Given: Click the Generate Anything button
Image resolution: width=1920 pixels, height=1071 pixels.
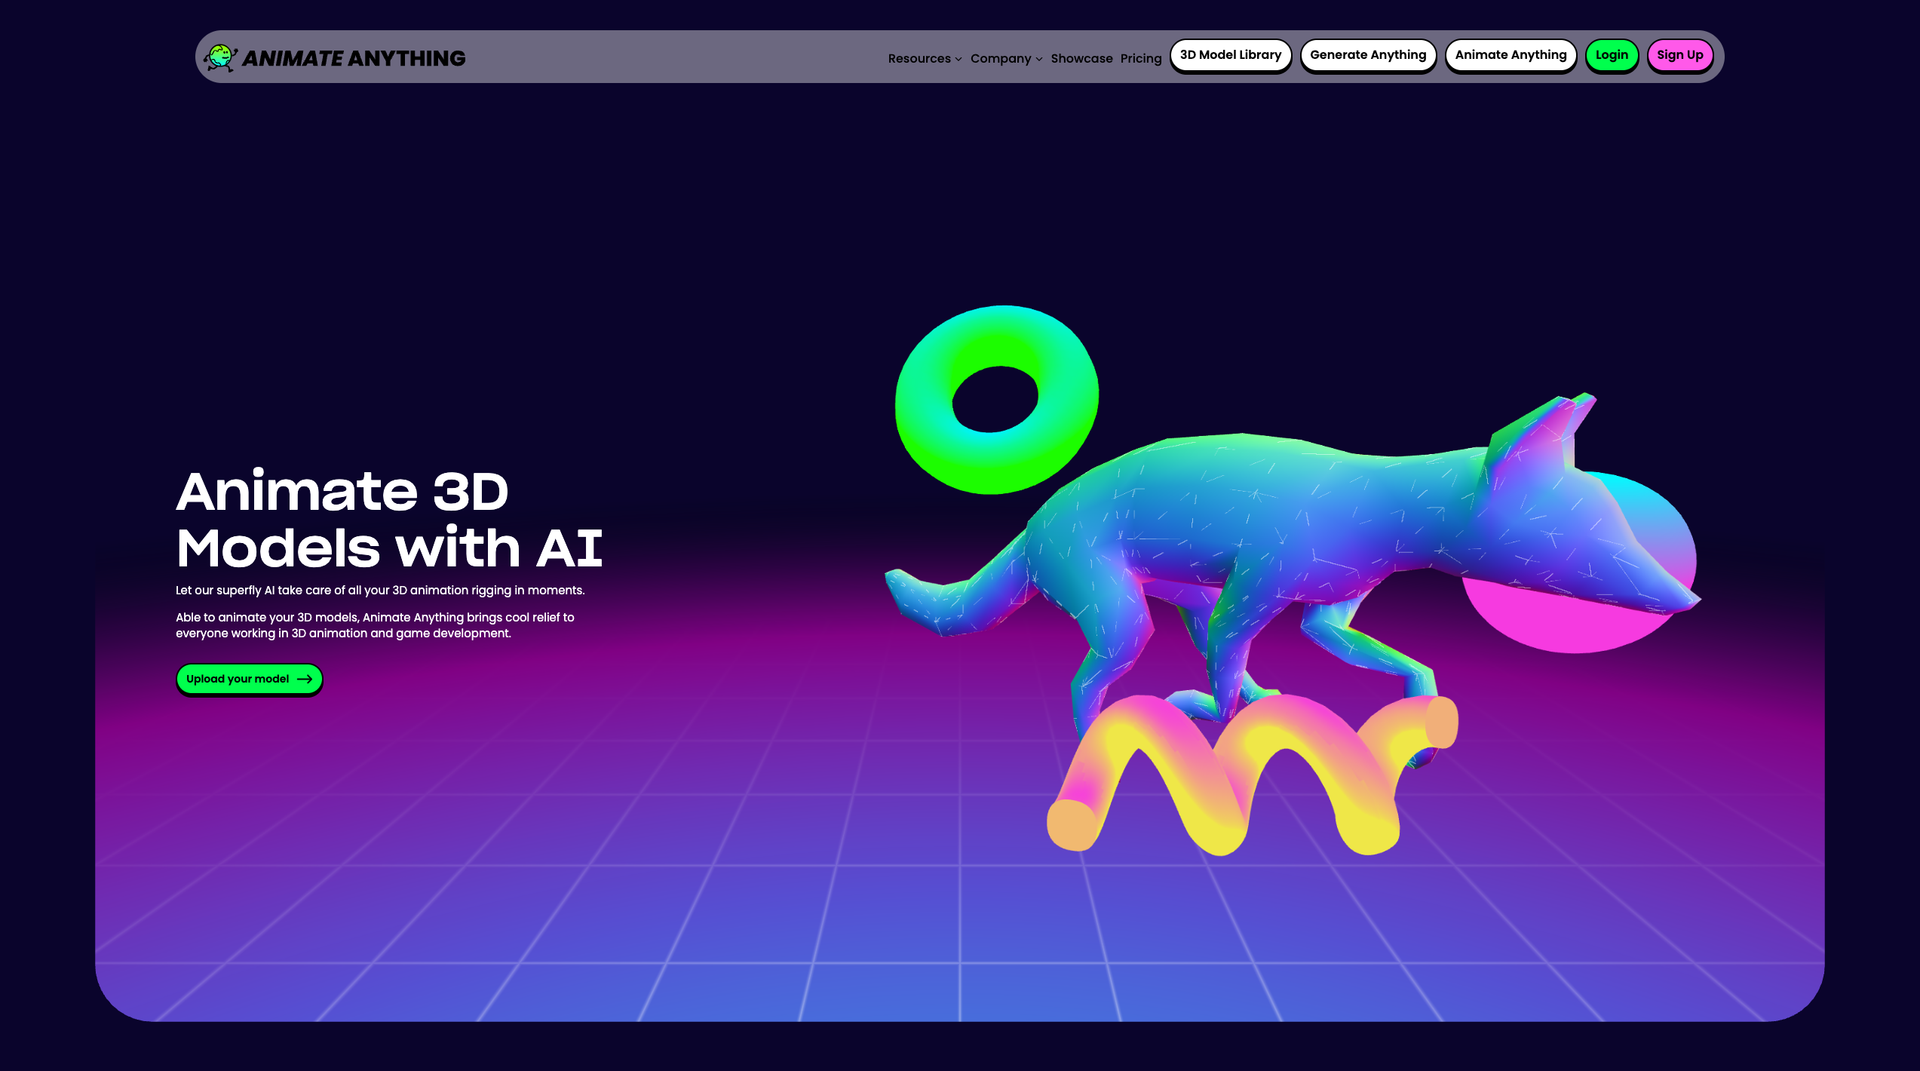Looking at the screenshot, I should [1368, 55].
